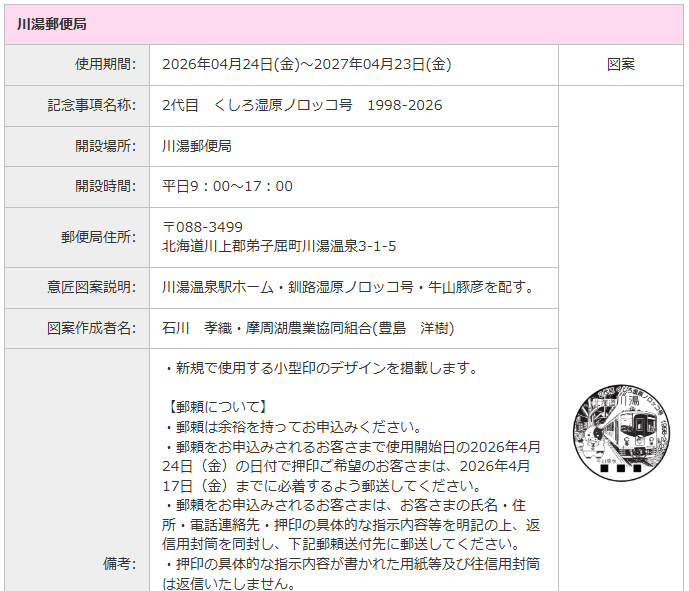Click the 郵便局住所: label
Image resolution: width=689 pixels, height=591 pixels.
[x=98, y=237]
